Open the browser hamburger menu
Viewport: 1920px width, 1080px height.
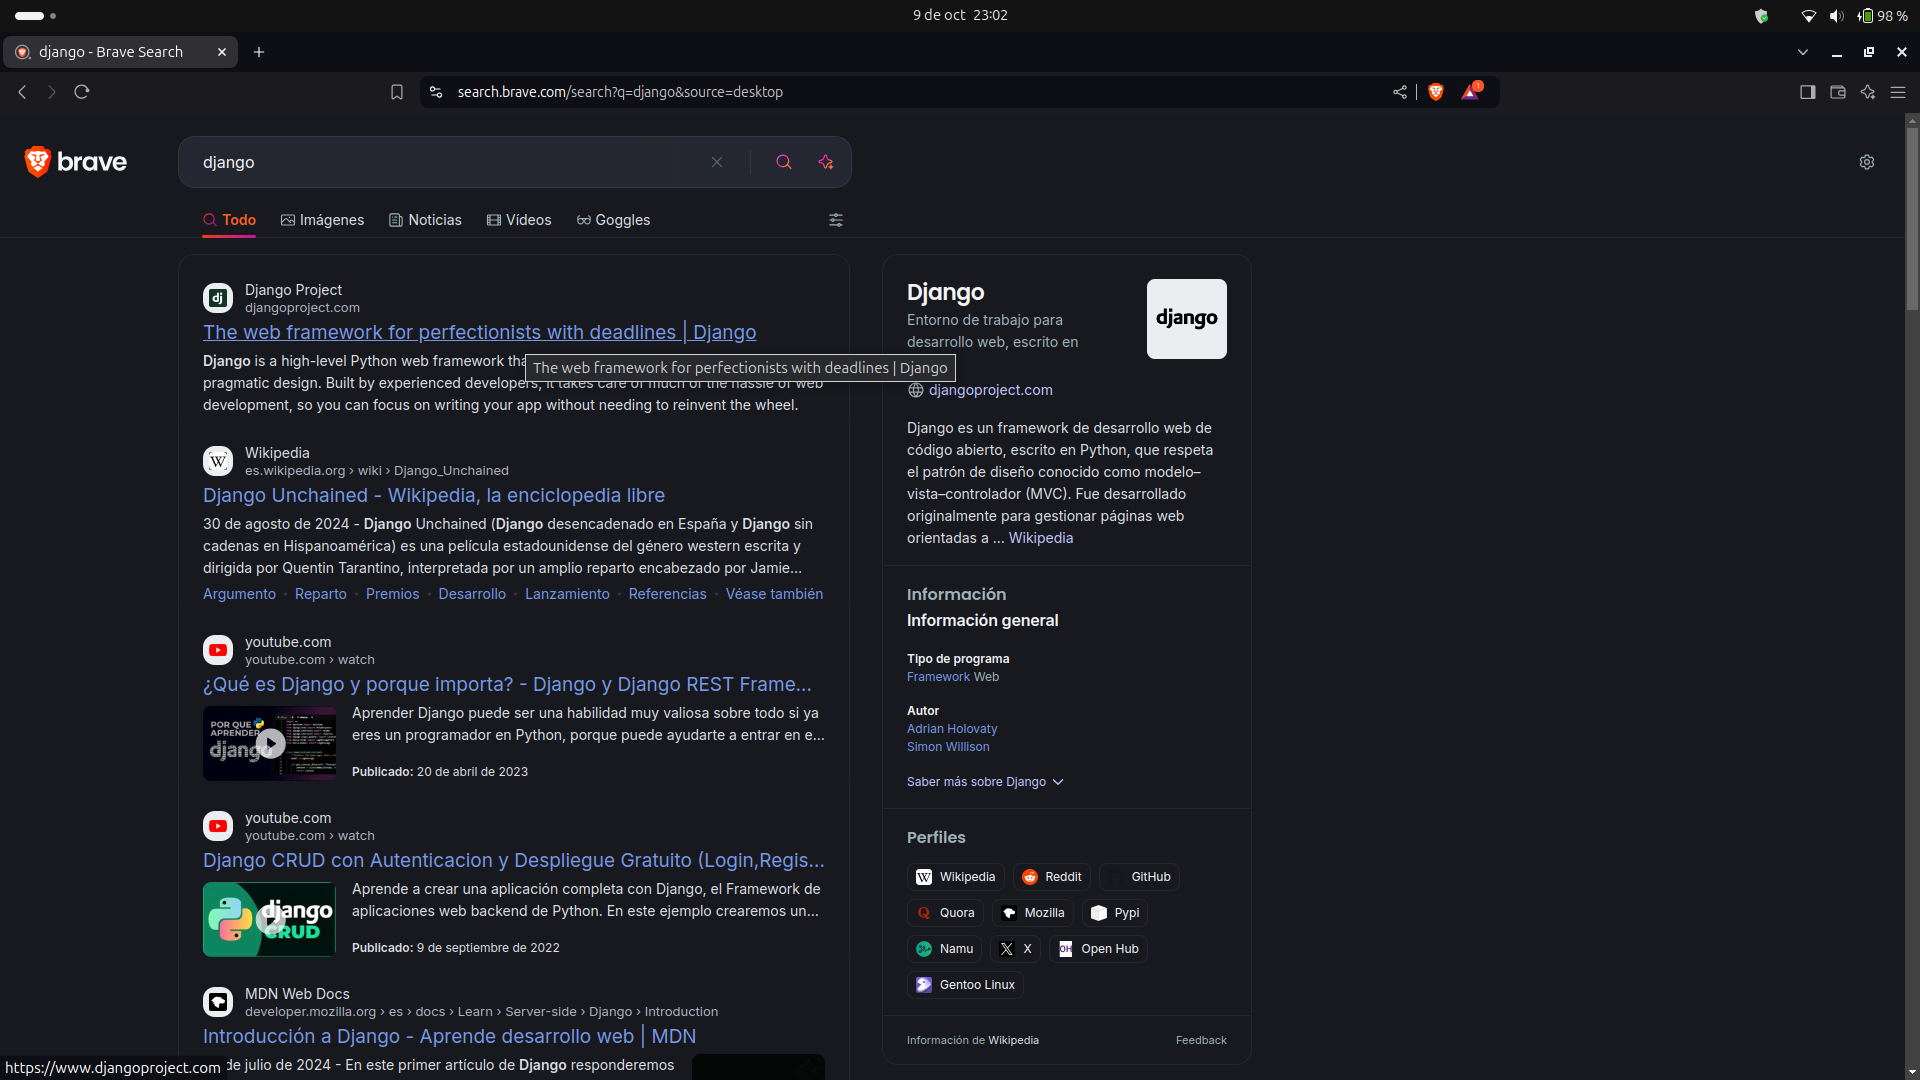[x=1898, y=92]
